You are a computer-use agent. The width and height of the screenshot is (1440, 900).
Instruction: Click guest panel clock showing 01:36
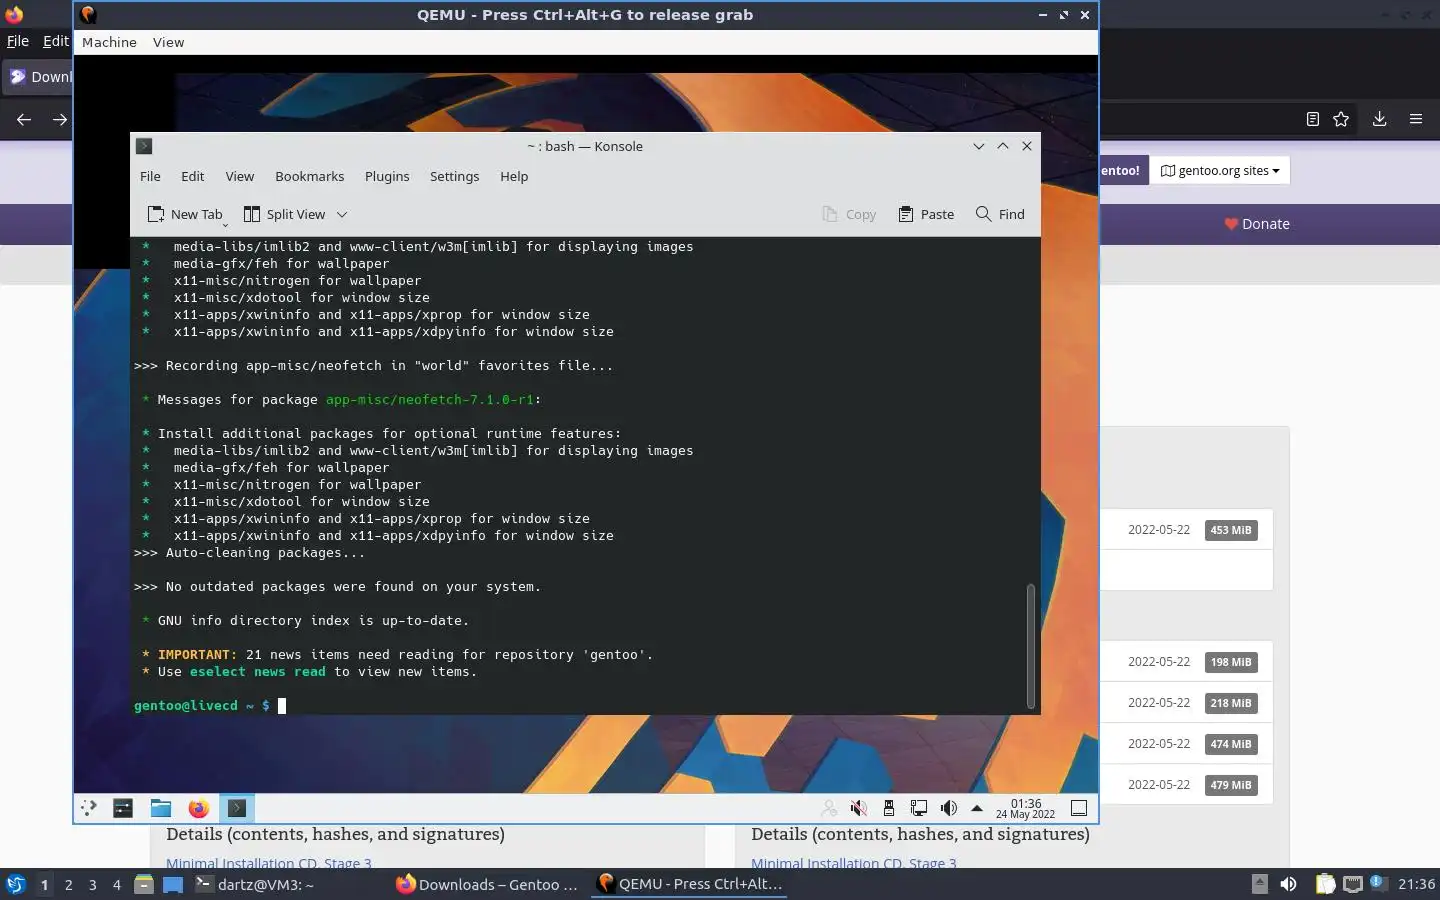[1025, 808]
